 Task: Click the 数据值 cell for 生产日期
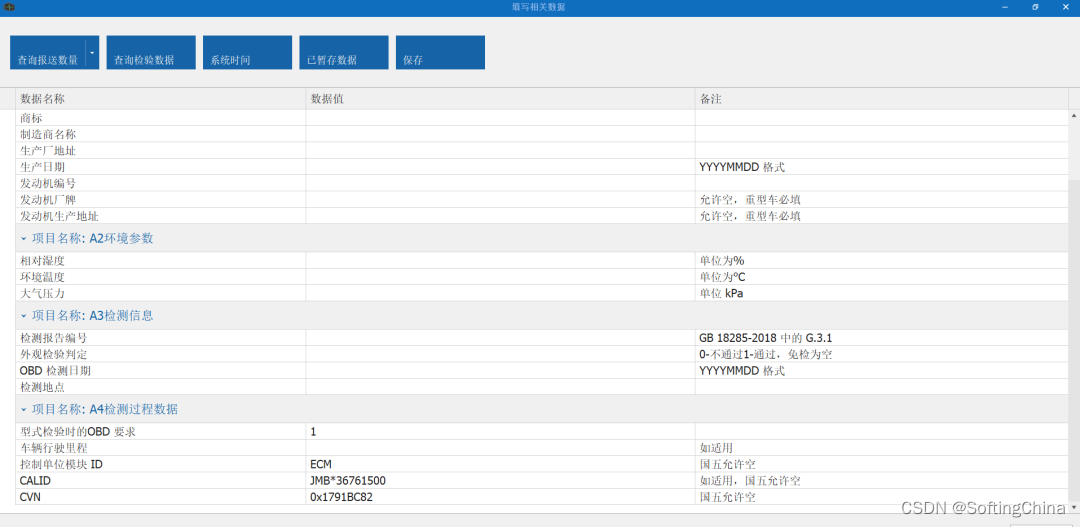pyautogui.click(x=500, y=167)
